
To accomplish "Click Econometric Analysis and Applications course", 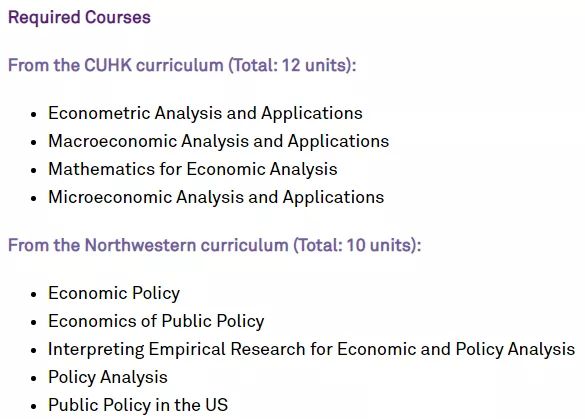I will pos(205,113).
